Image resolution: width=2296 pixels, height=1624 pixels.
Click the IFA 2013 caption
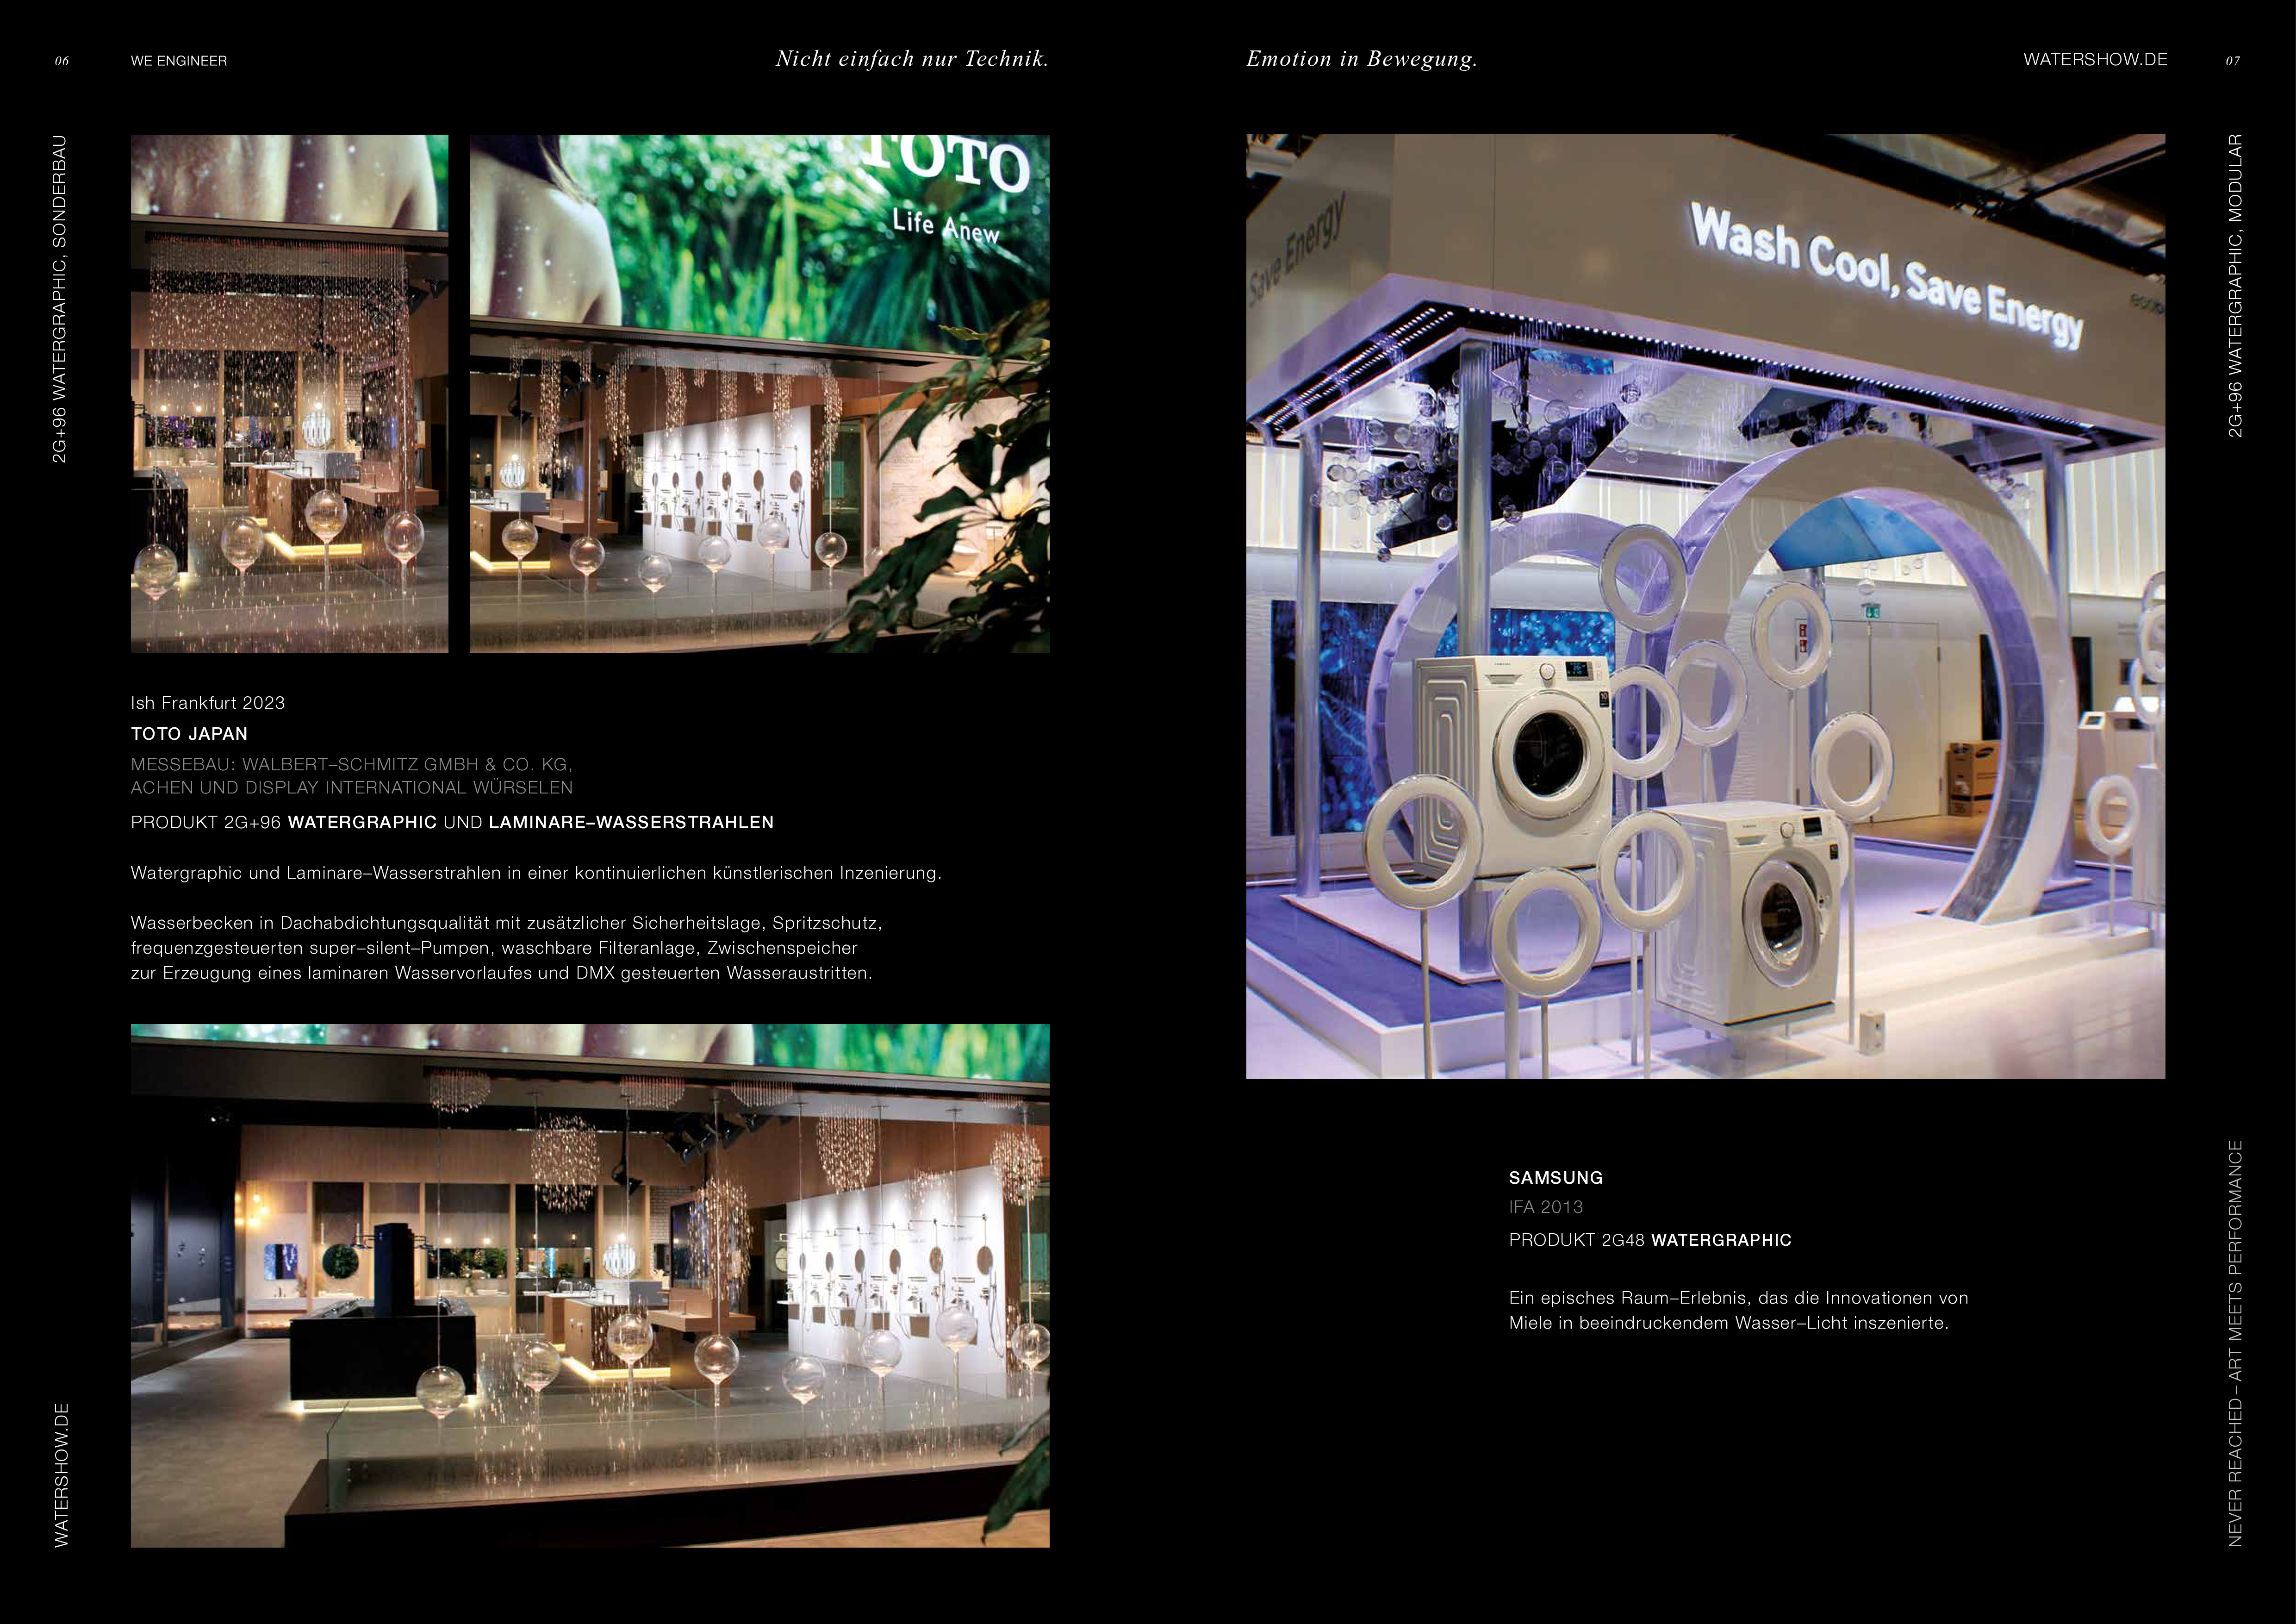pyautogui.click(x=1545, y=1207)
